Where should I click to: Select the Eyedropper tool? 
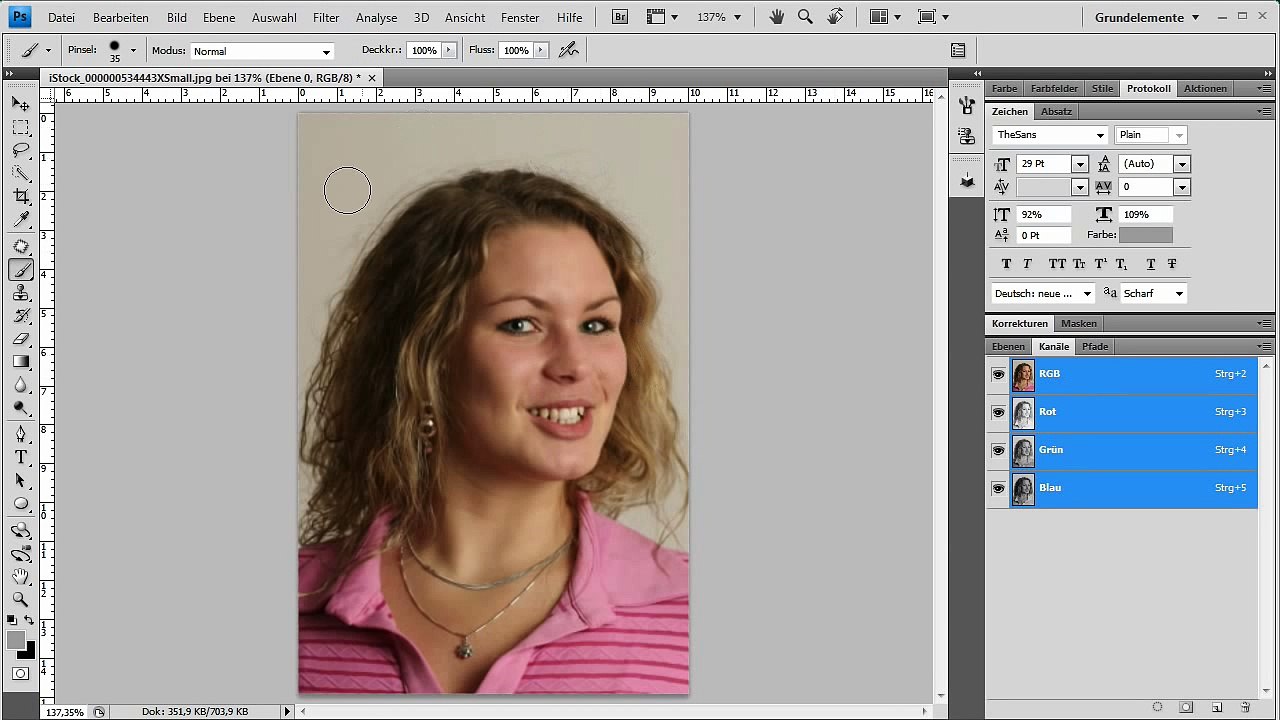point(21,219)
